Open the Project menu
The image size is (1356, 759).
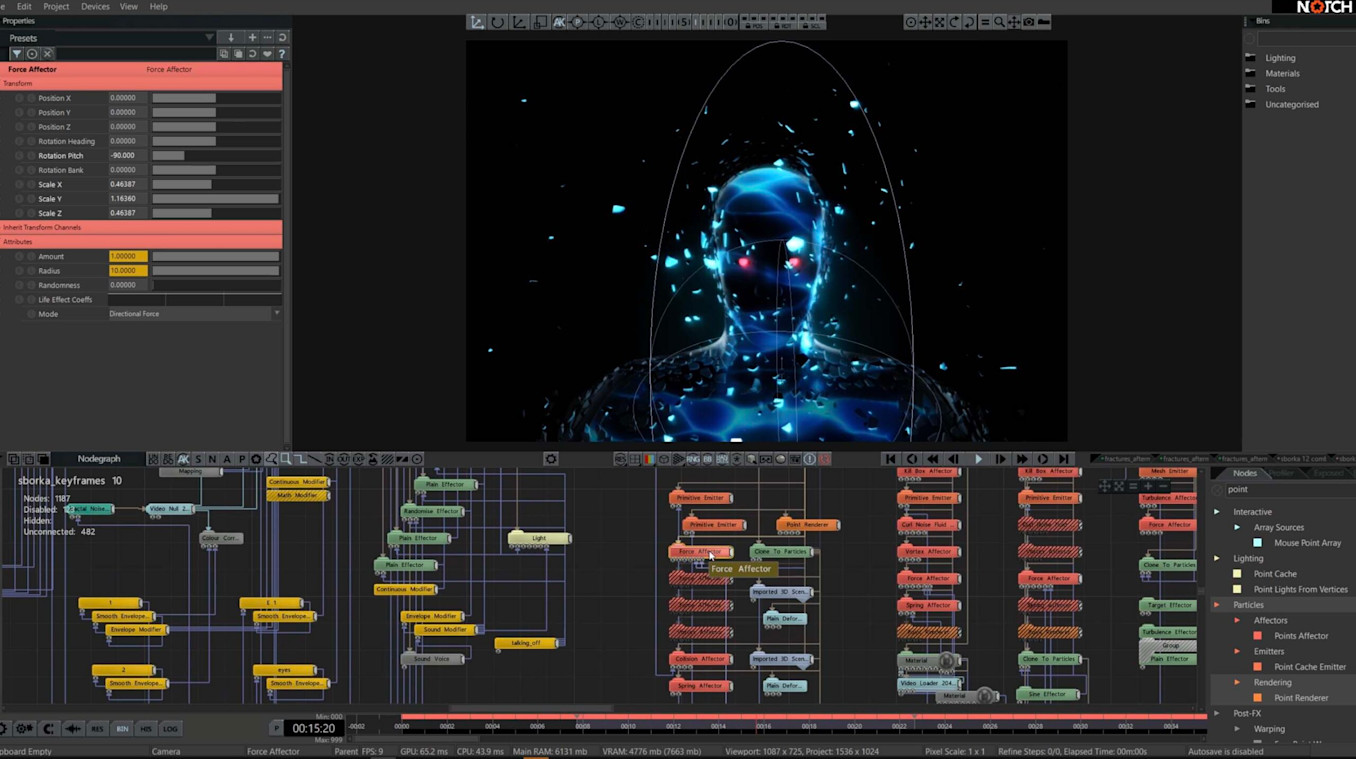tap(56, 7)
